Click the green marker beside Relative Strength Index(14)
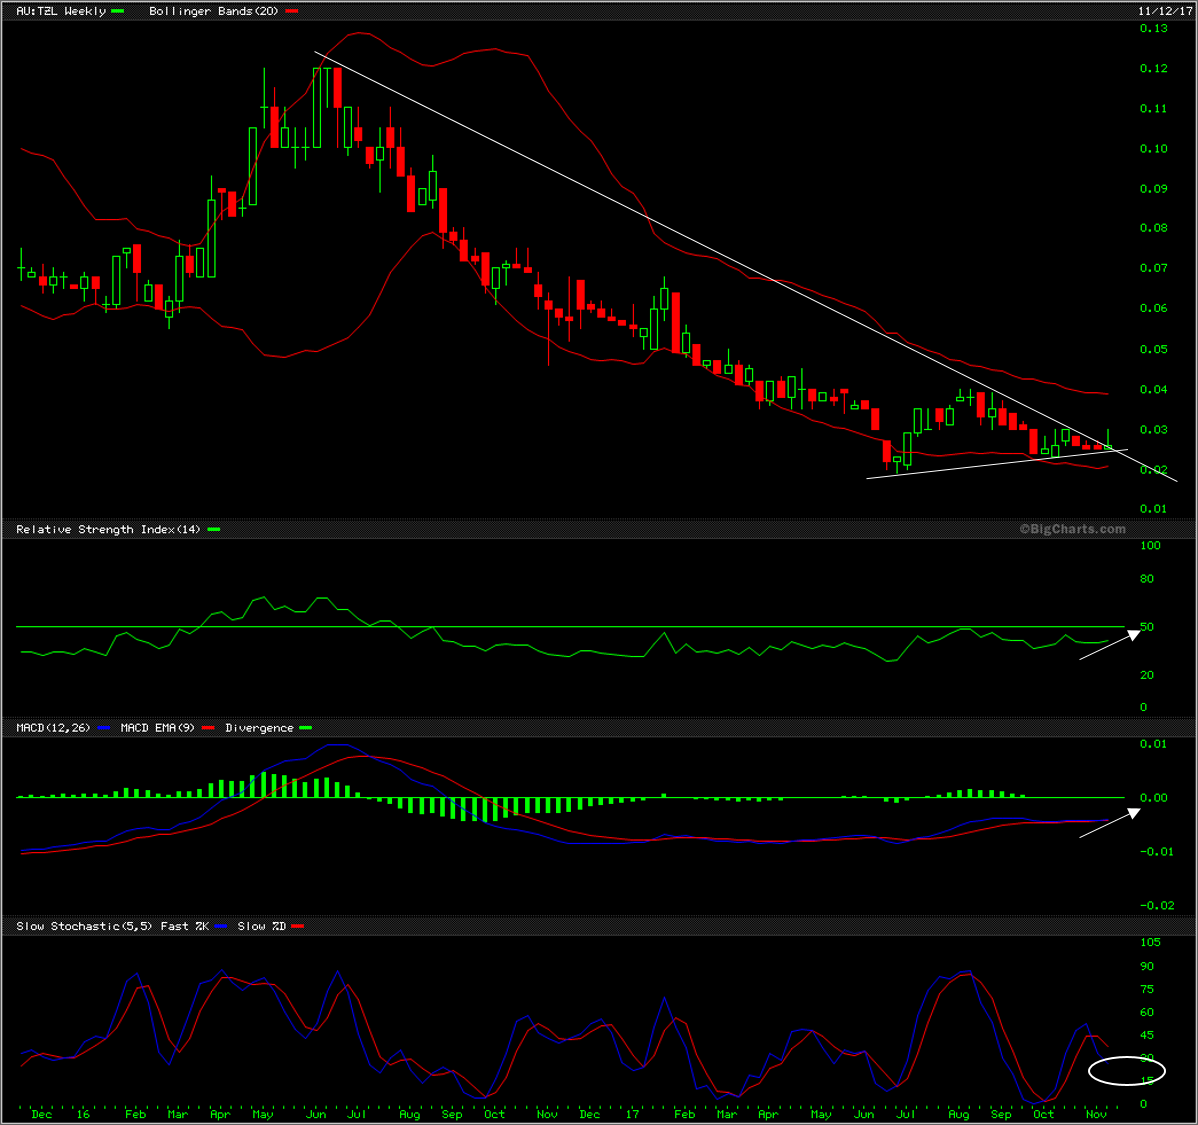This screenshot has height=1125, width=1198. click(x=213, y=529)
